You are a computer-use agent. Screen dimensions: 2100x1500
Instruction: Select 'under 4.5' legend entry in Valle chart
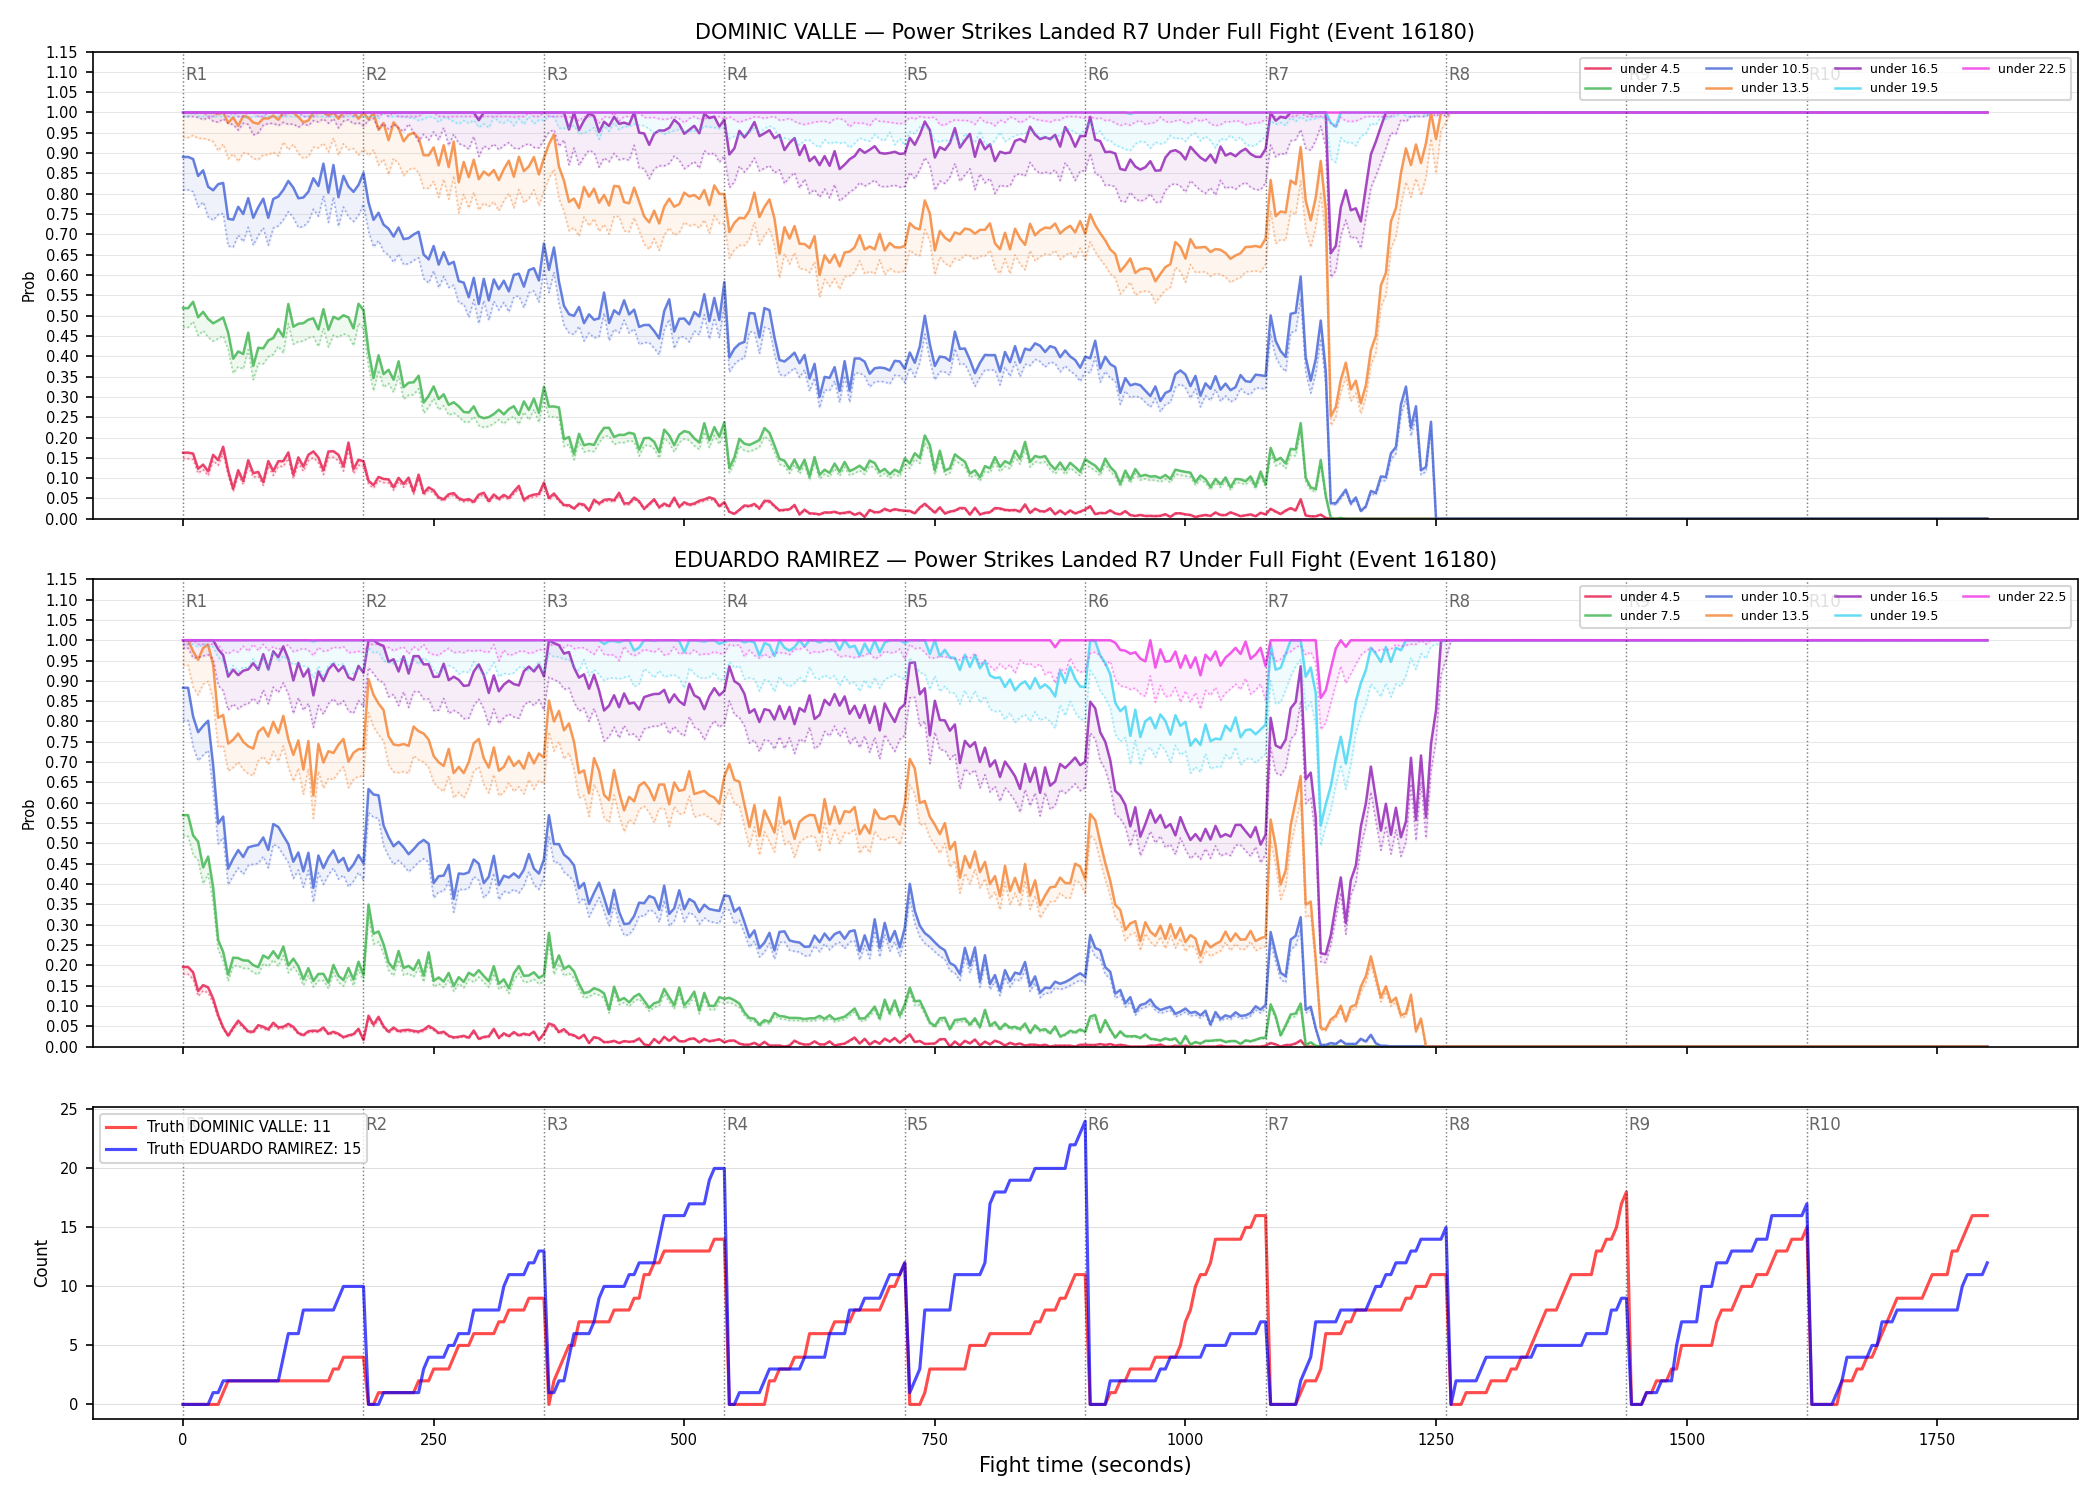pyautogui.click(x=1632, y=69)
